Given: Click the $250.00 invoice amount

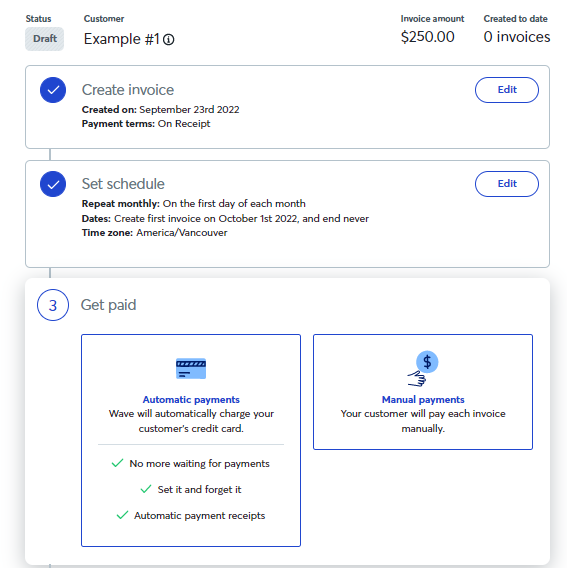Looking at the screenshot, I should [x=428, y=37].
